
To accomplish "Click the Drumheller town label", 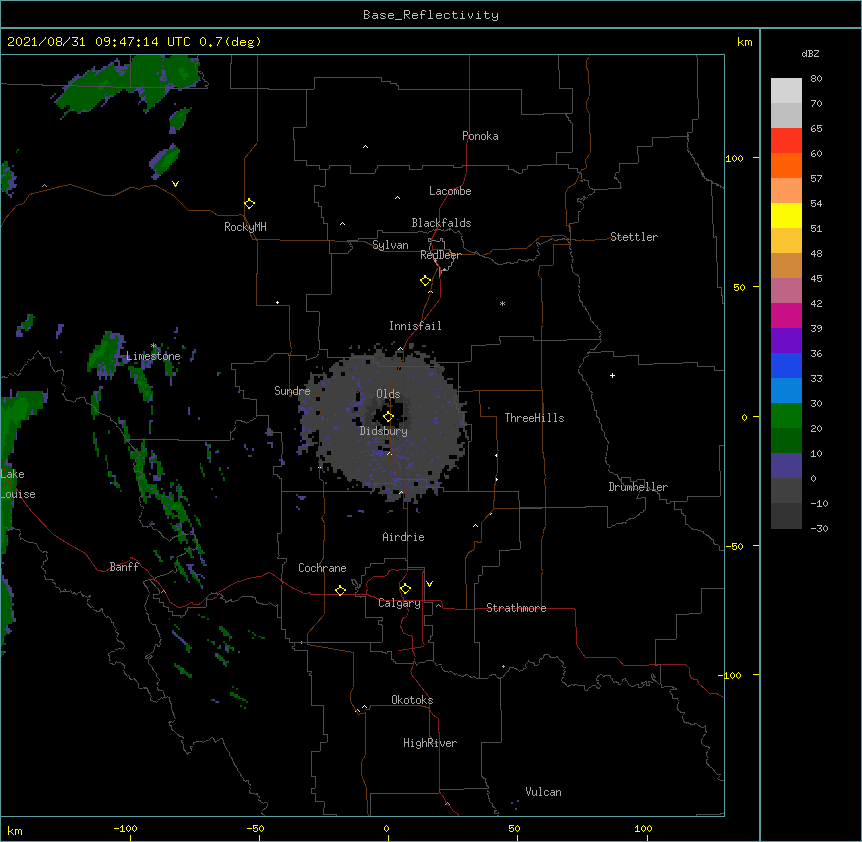I will [x=638, y=487].
